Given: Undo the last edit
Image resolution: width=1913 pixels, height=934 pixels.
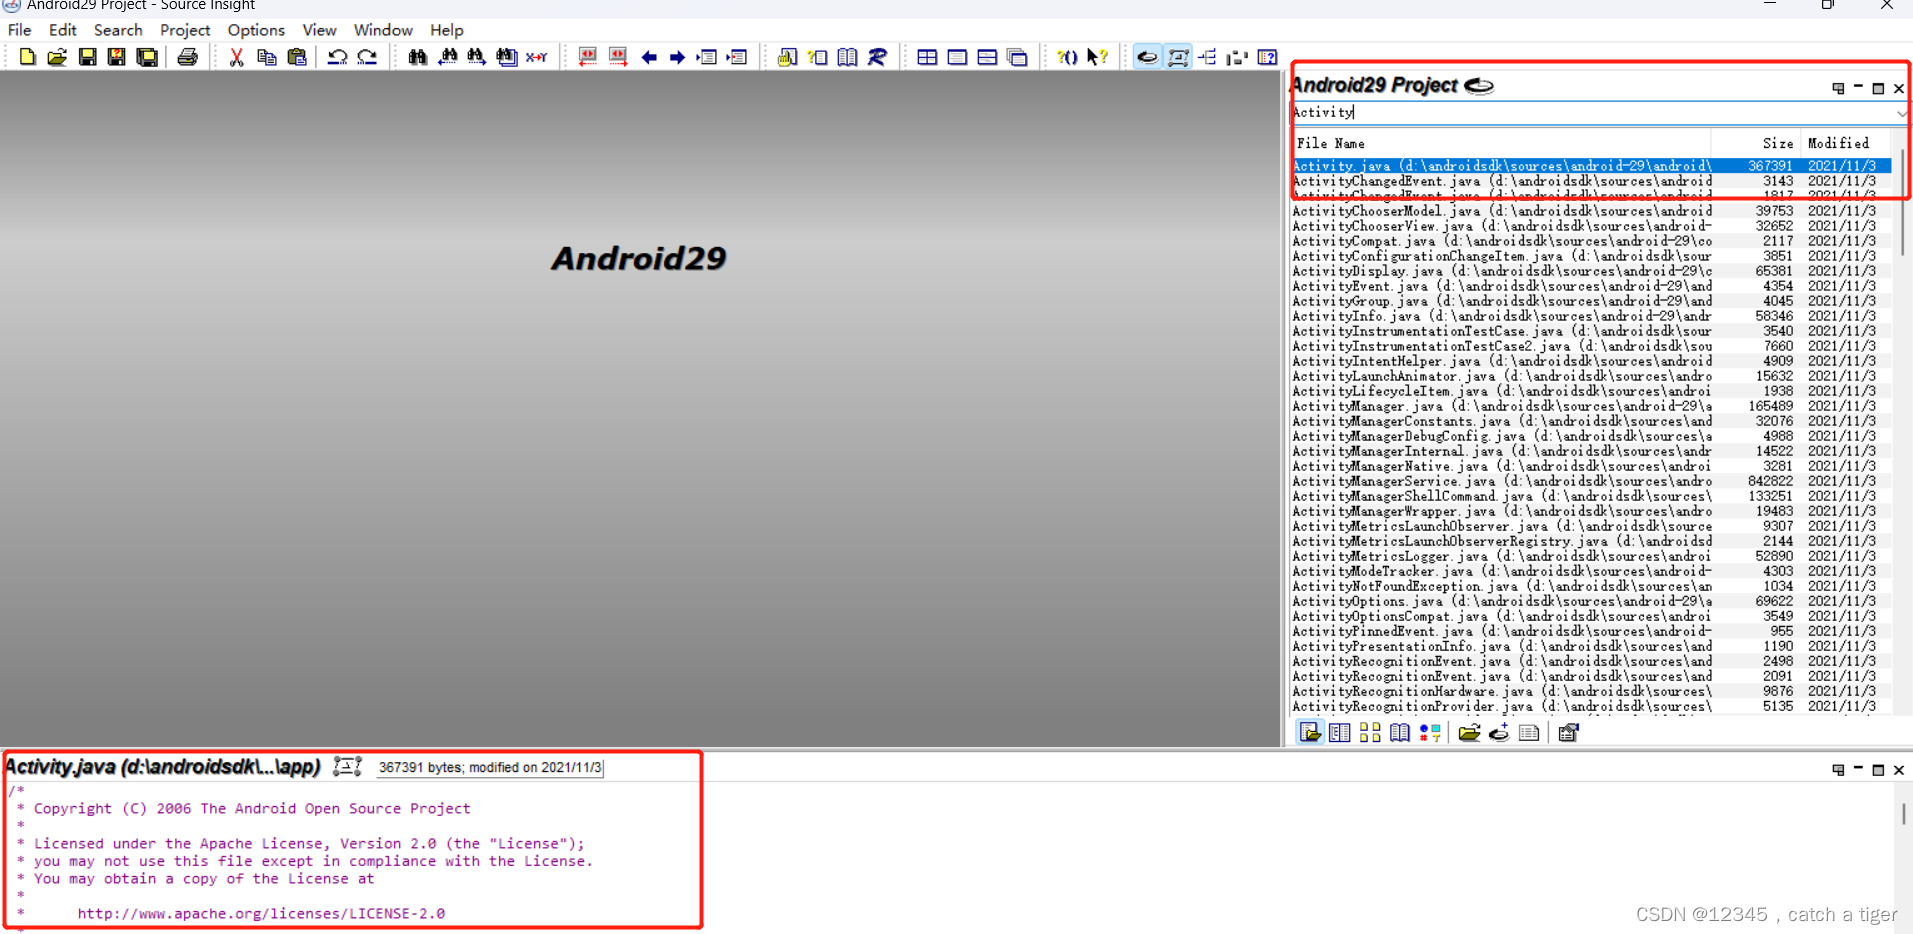Looking at the screenshot, I should [x=337, y=57].
